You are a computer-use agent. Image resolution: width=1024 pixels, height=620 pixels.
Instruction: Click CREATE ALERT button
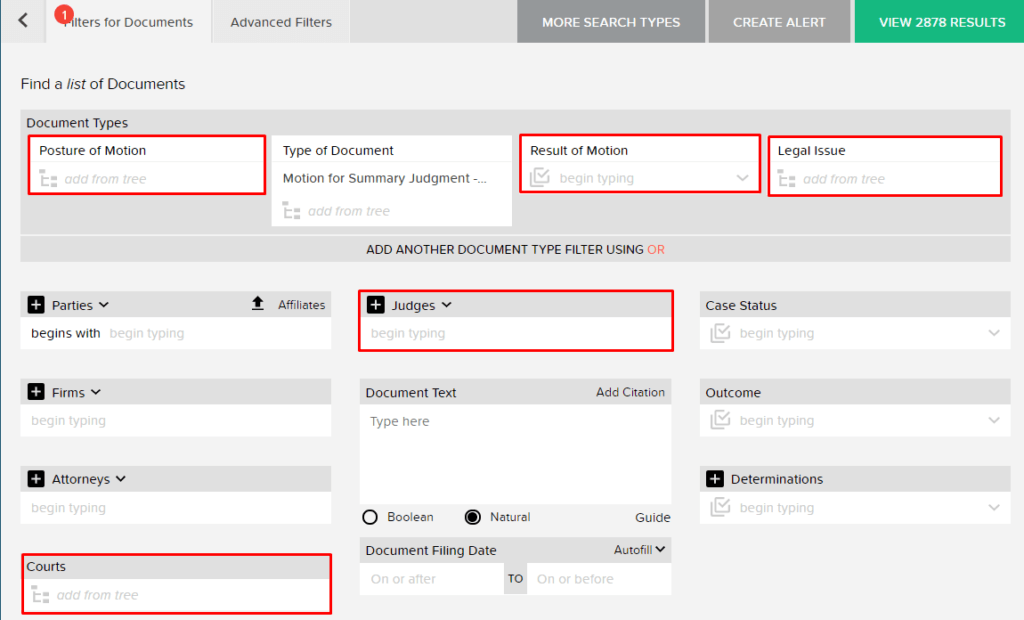(x=779, y=22)
